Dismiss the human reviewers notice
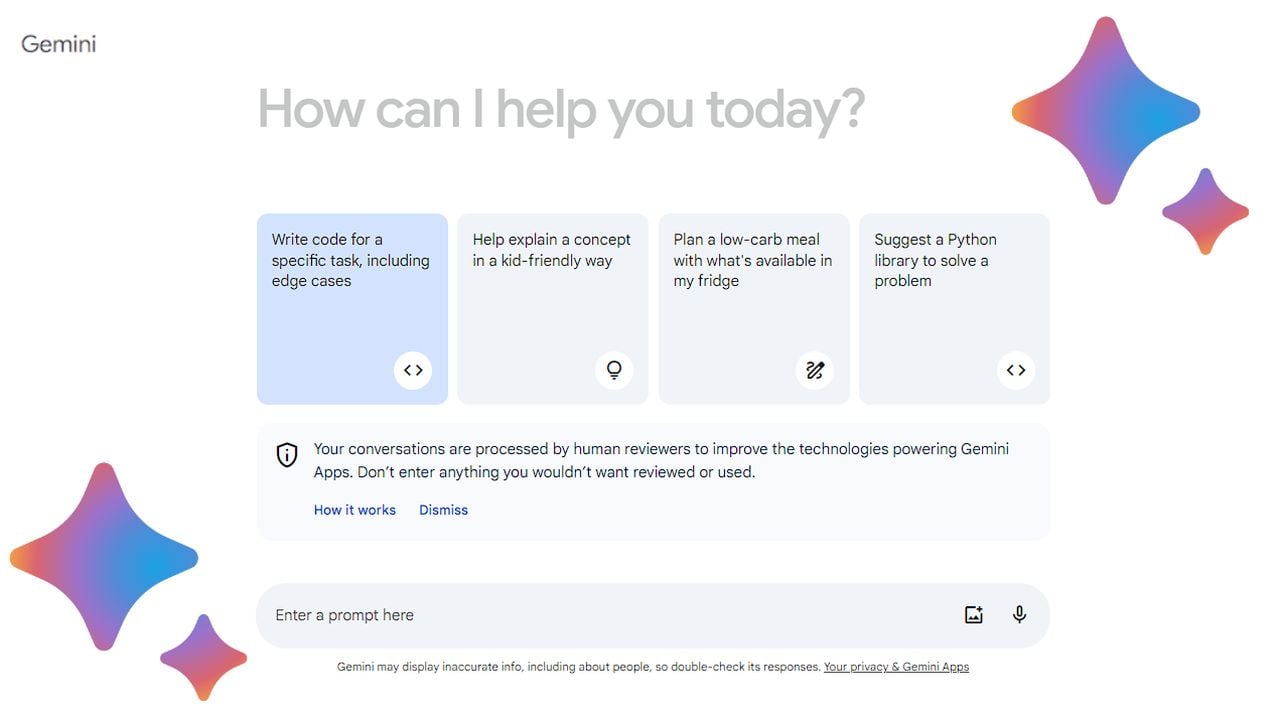This screenshot has width=1280, height=716. point(443,510)
